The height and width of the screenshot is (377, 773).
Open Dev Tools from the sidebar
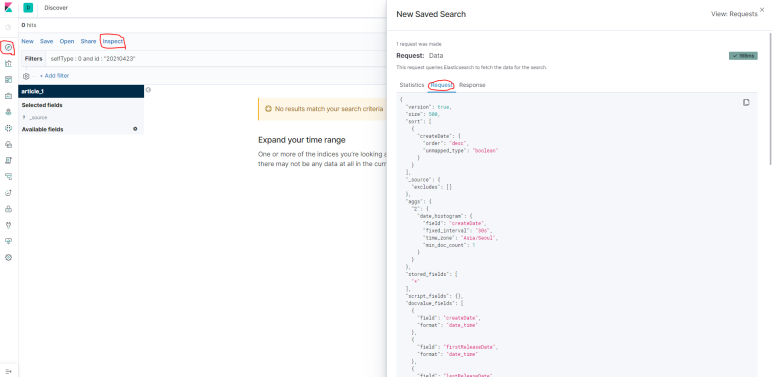pos(8,225)
